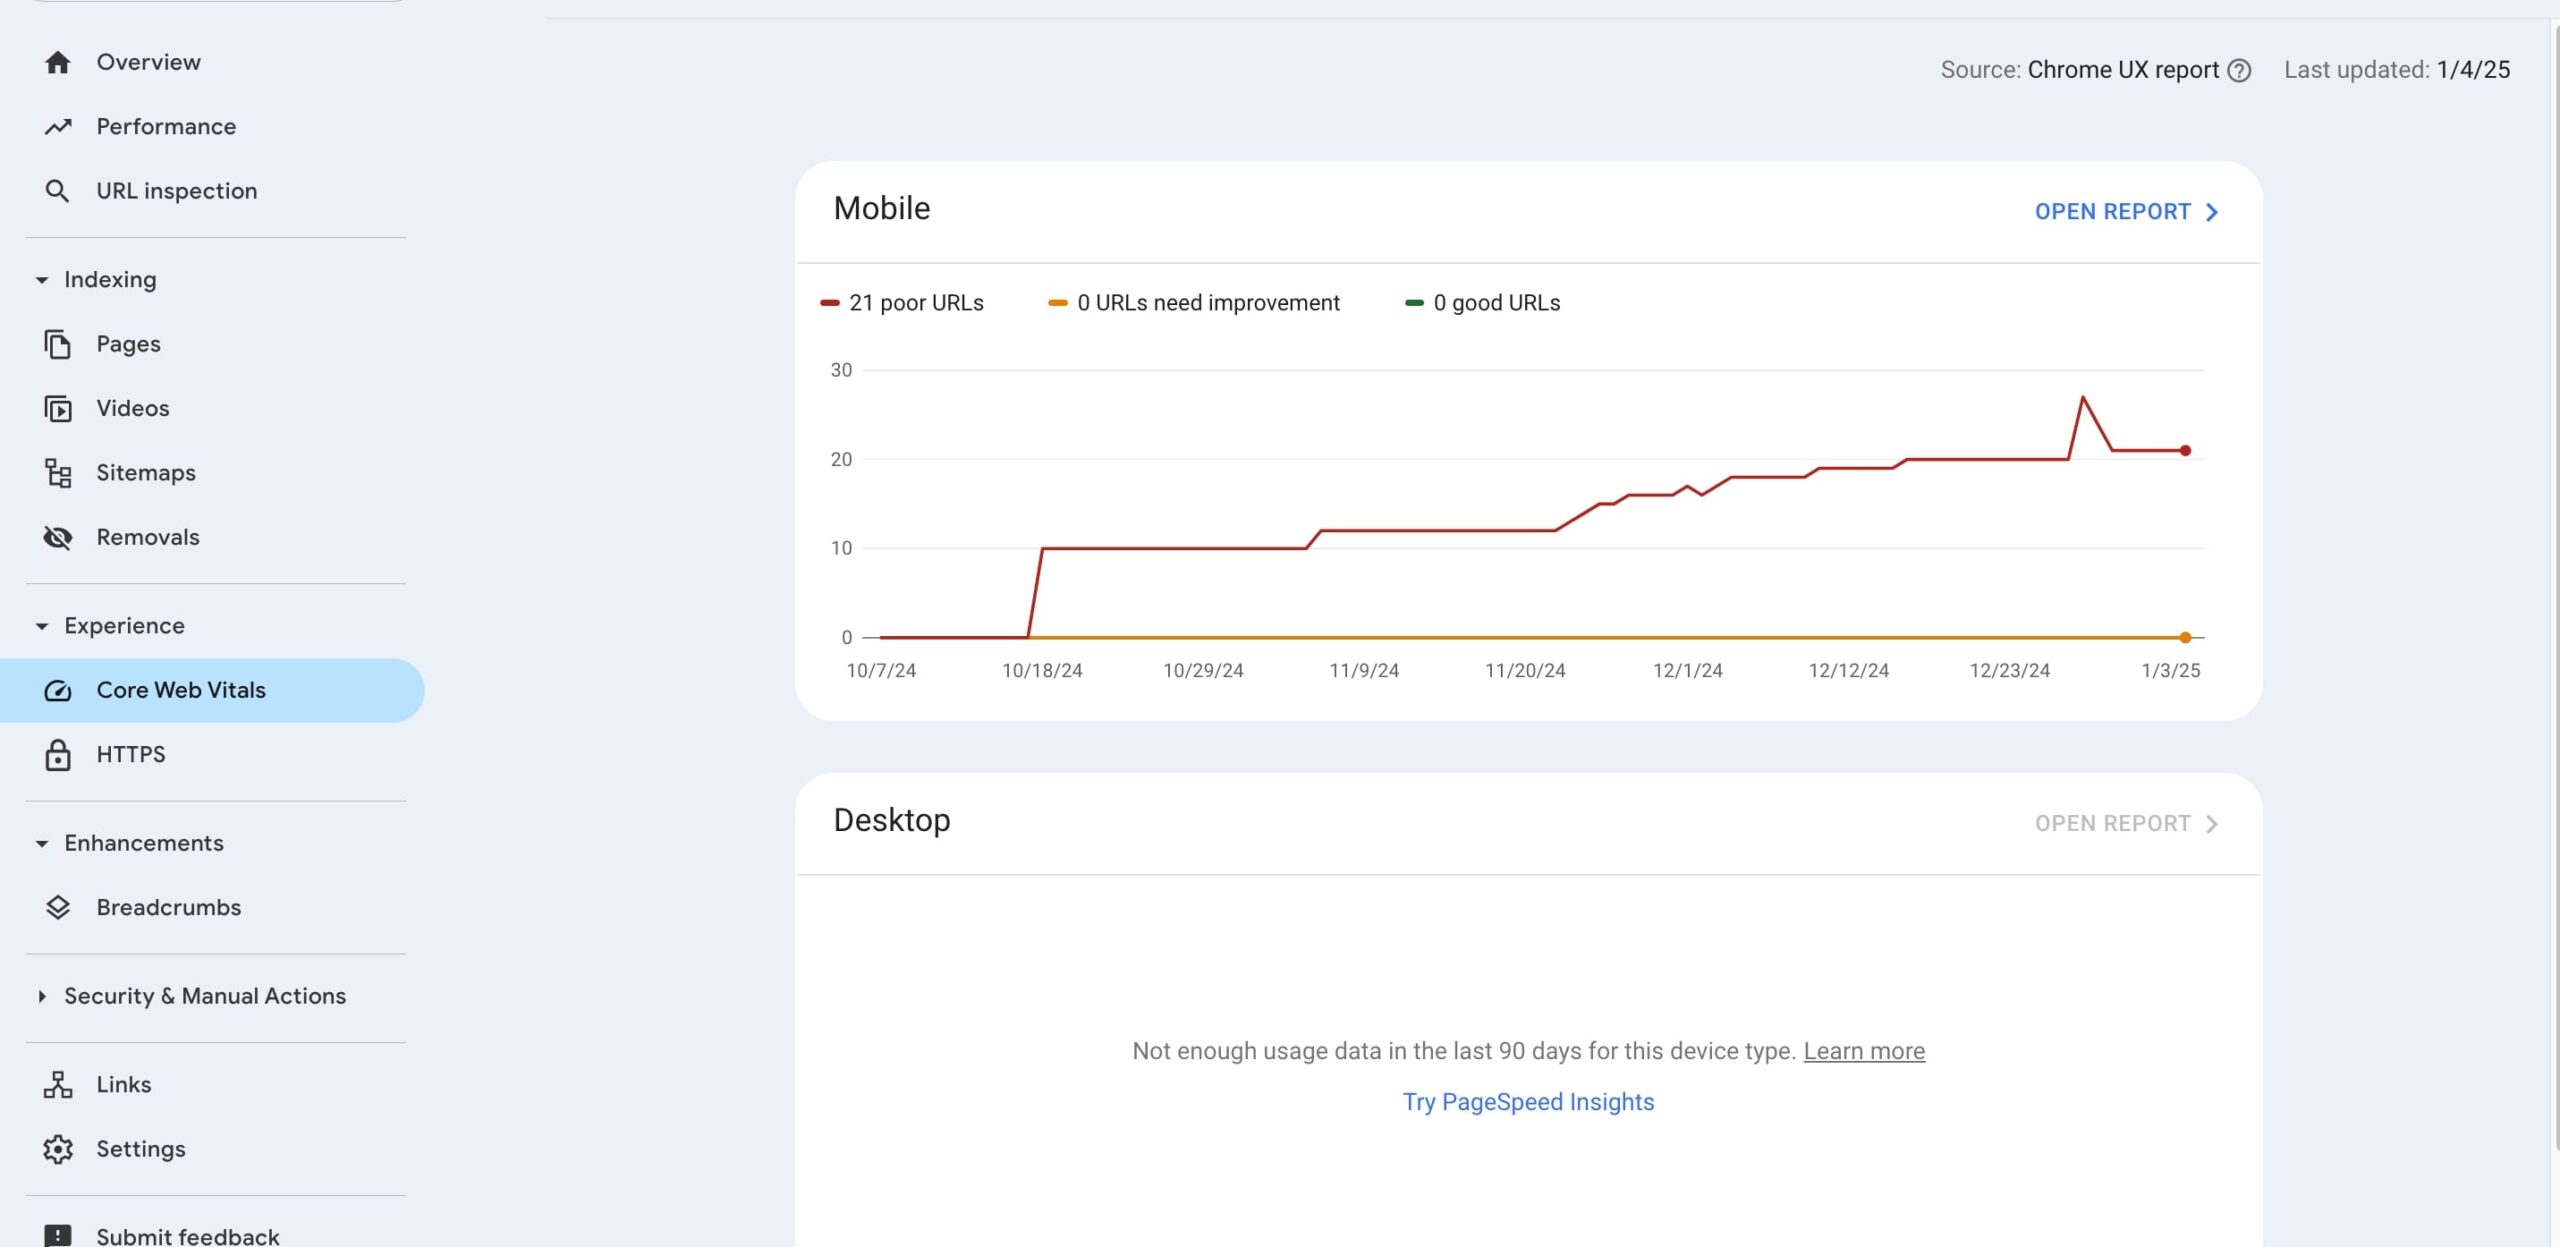Select Core Web Vitals menu item

click(x=180, y=690)
